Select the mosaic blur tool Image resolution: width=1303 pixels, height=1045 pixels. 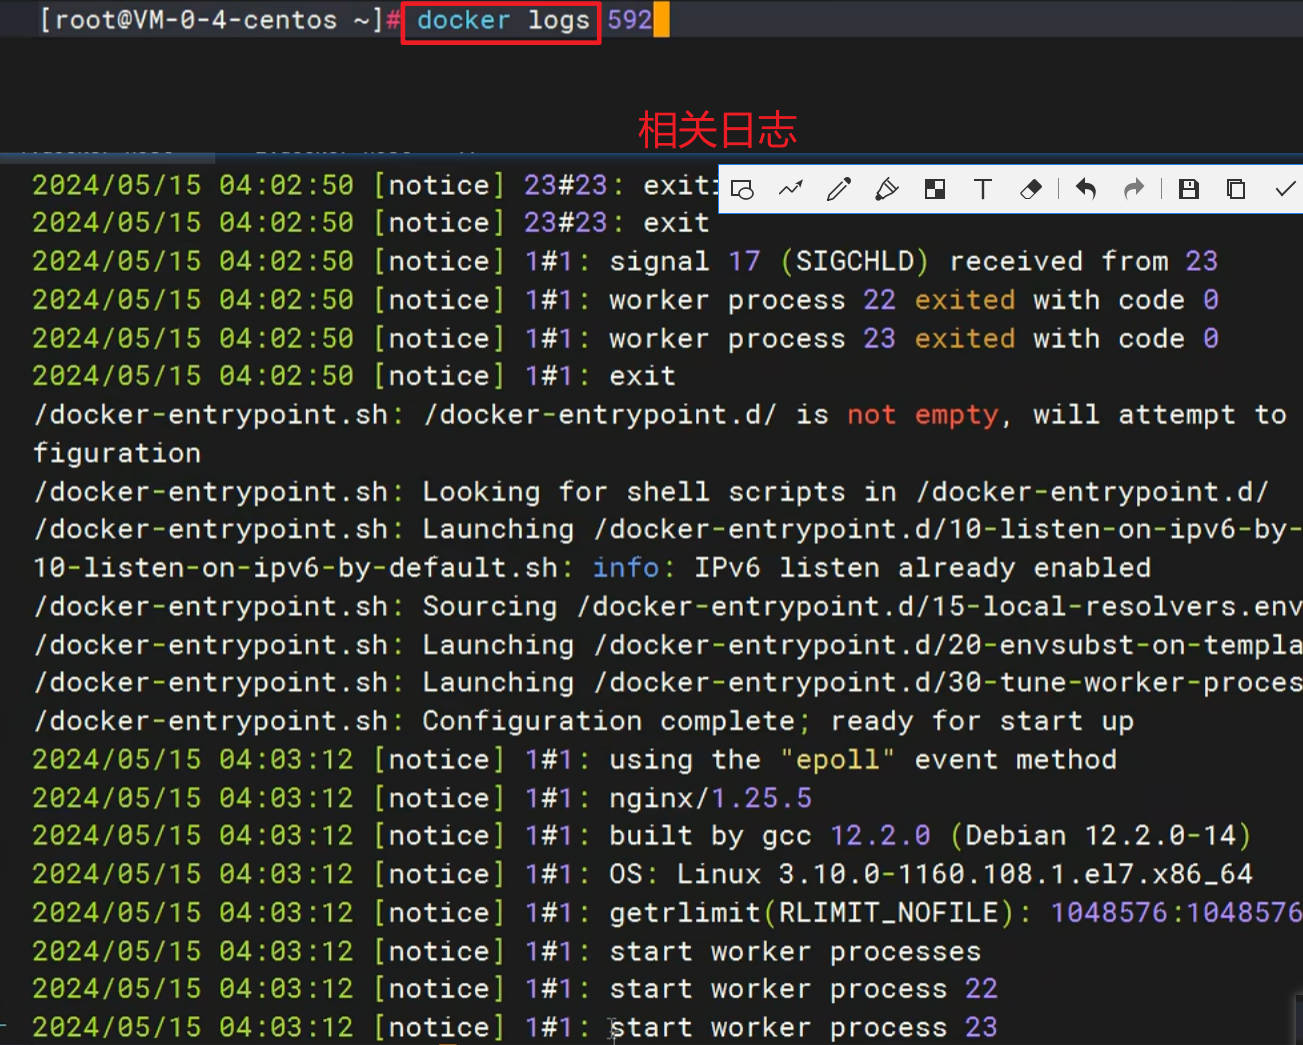(x=934, y=189)
